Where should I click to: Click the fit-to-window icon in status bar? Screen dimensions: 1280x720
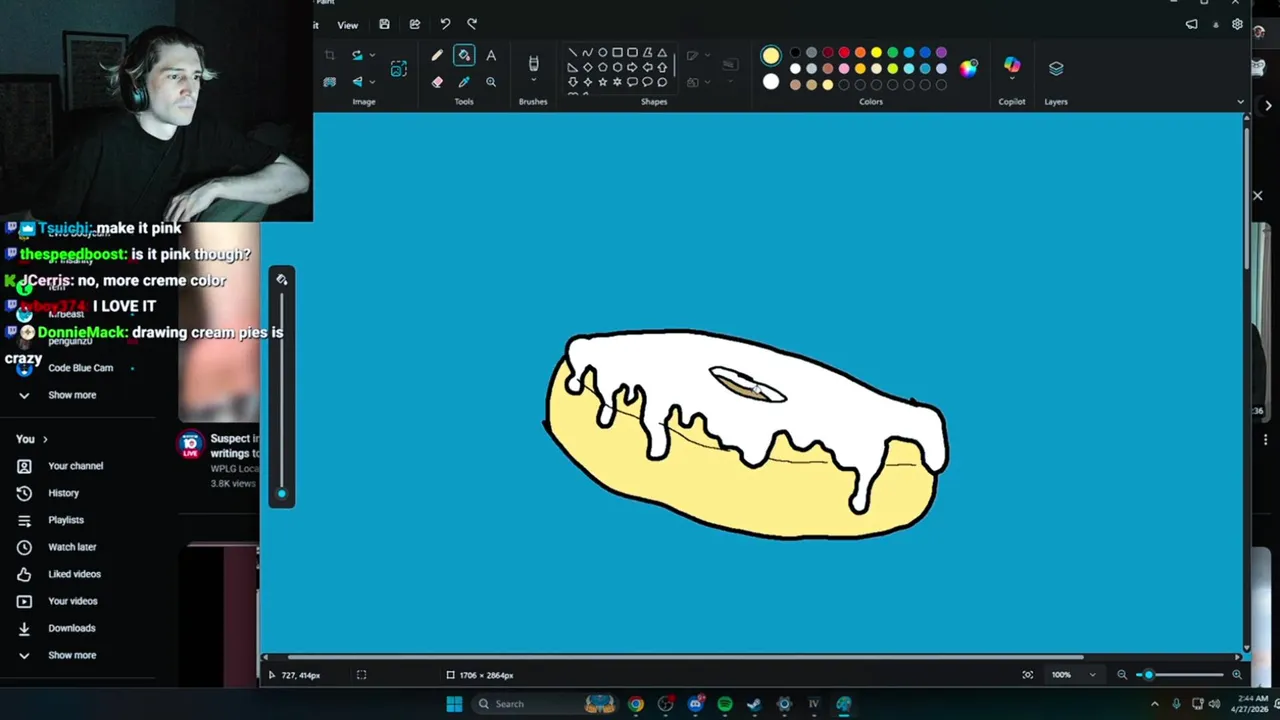[1028, 675]
